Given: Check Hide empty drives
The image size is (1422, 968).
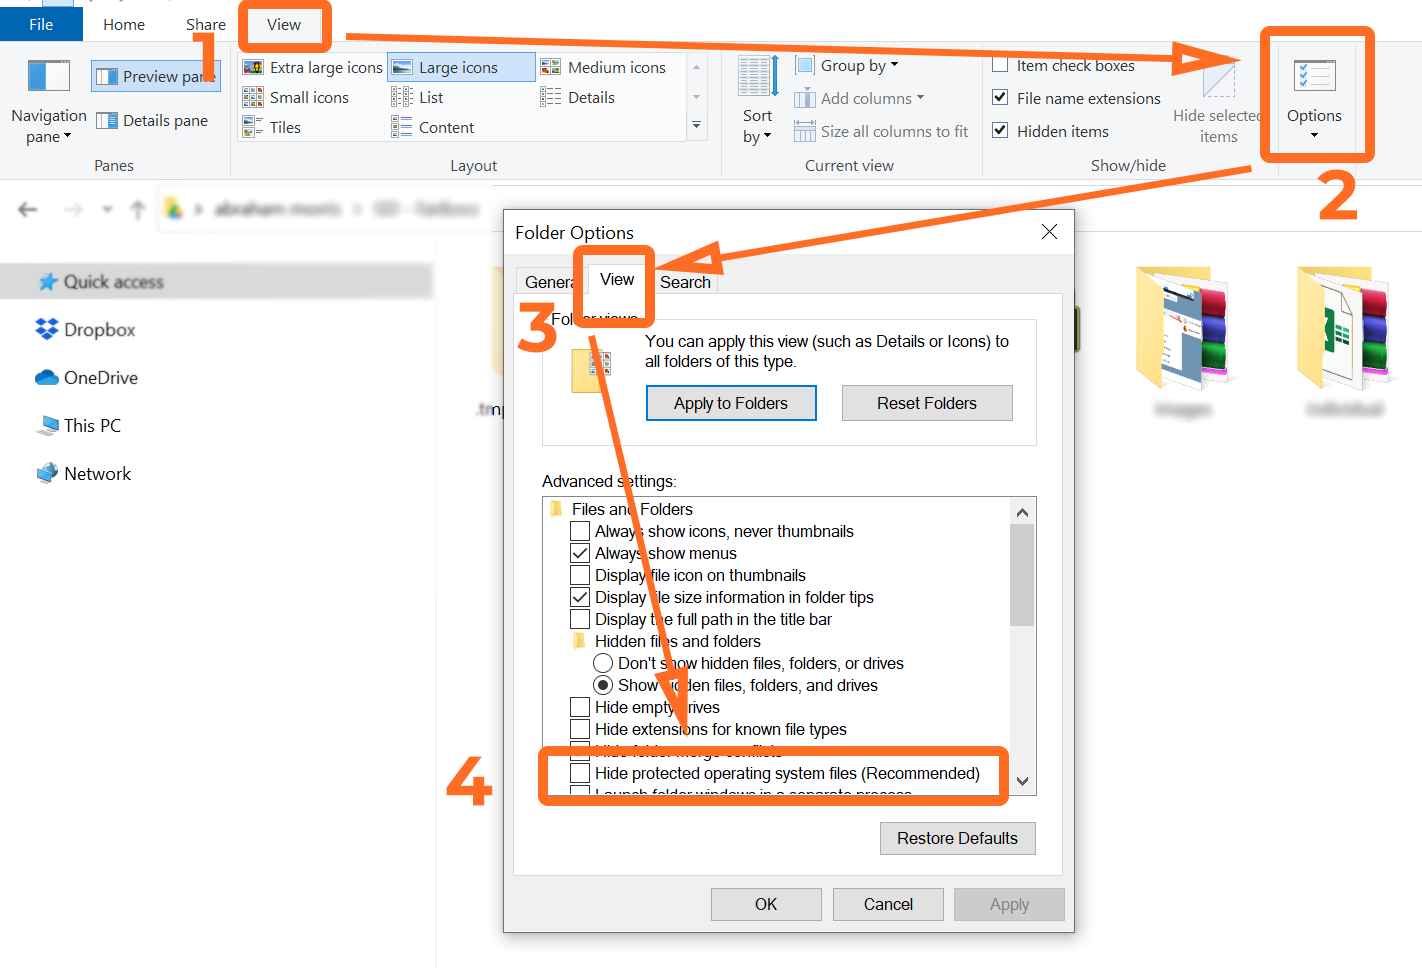Looking at the screenshot, I should [580, 707].
